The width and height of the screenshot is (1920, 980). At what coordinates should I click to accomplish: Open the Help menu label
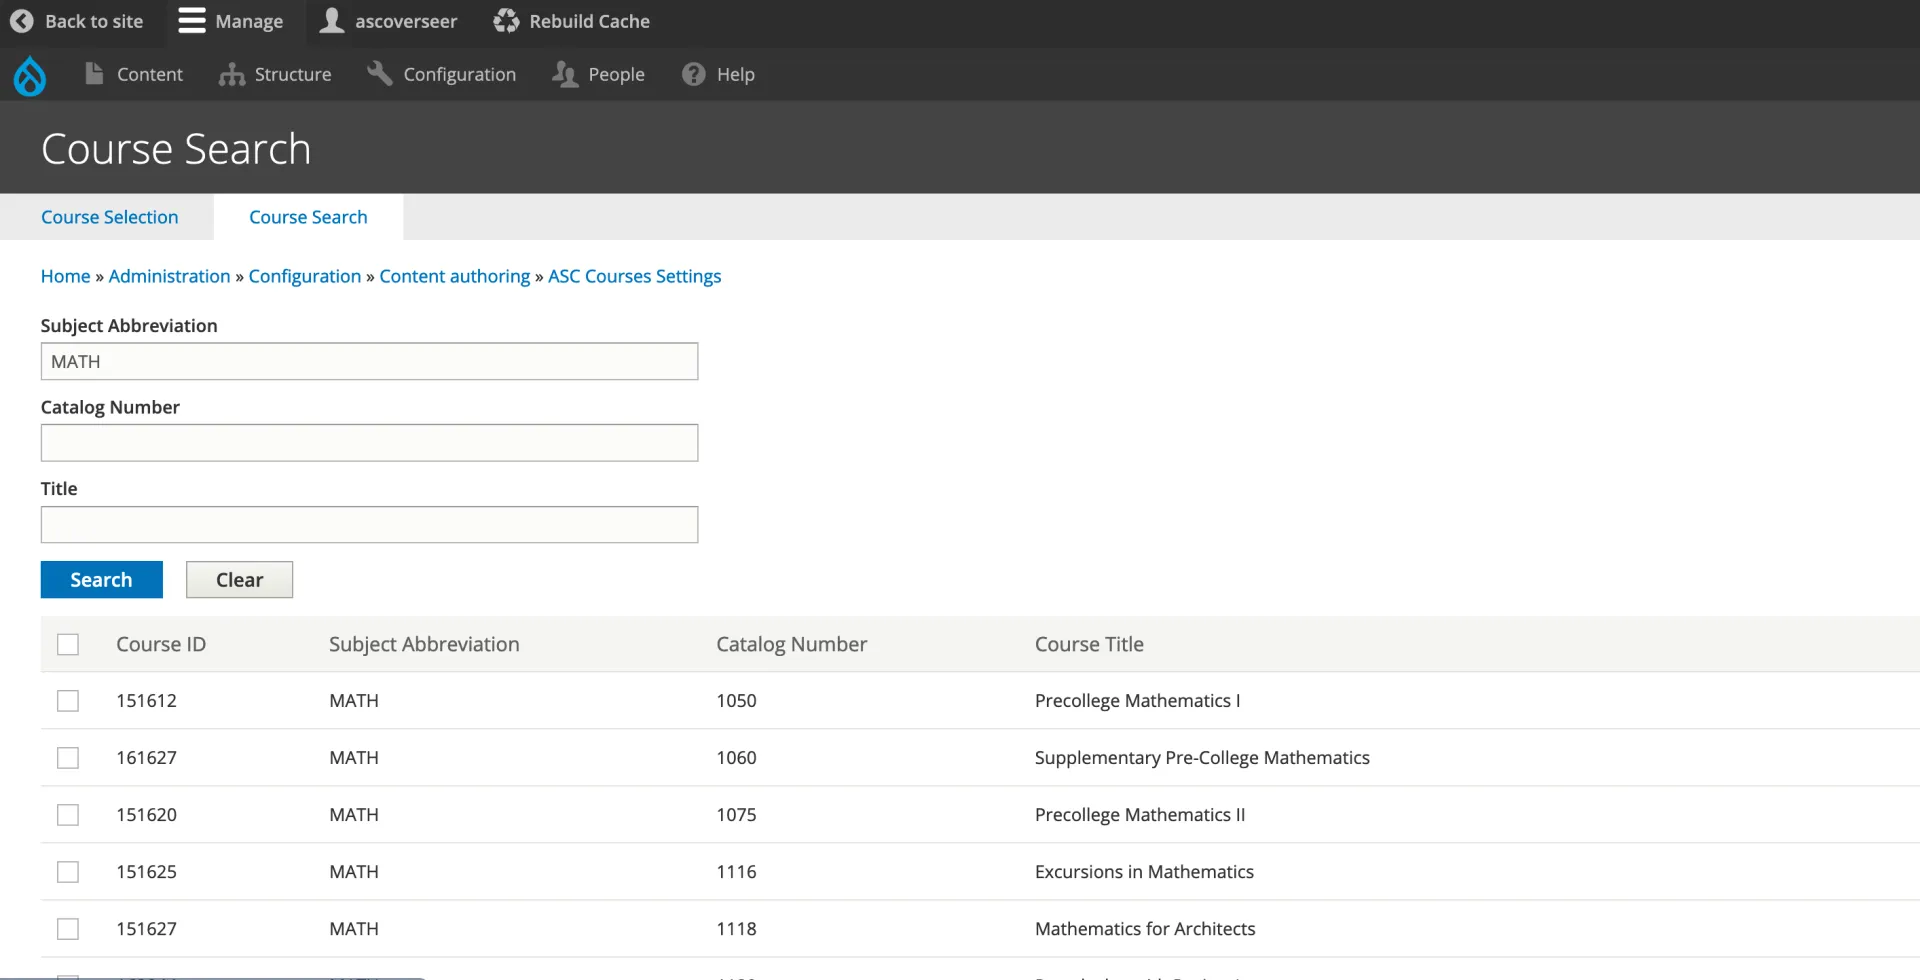[735, 74]
